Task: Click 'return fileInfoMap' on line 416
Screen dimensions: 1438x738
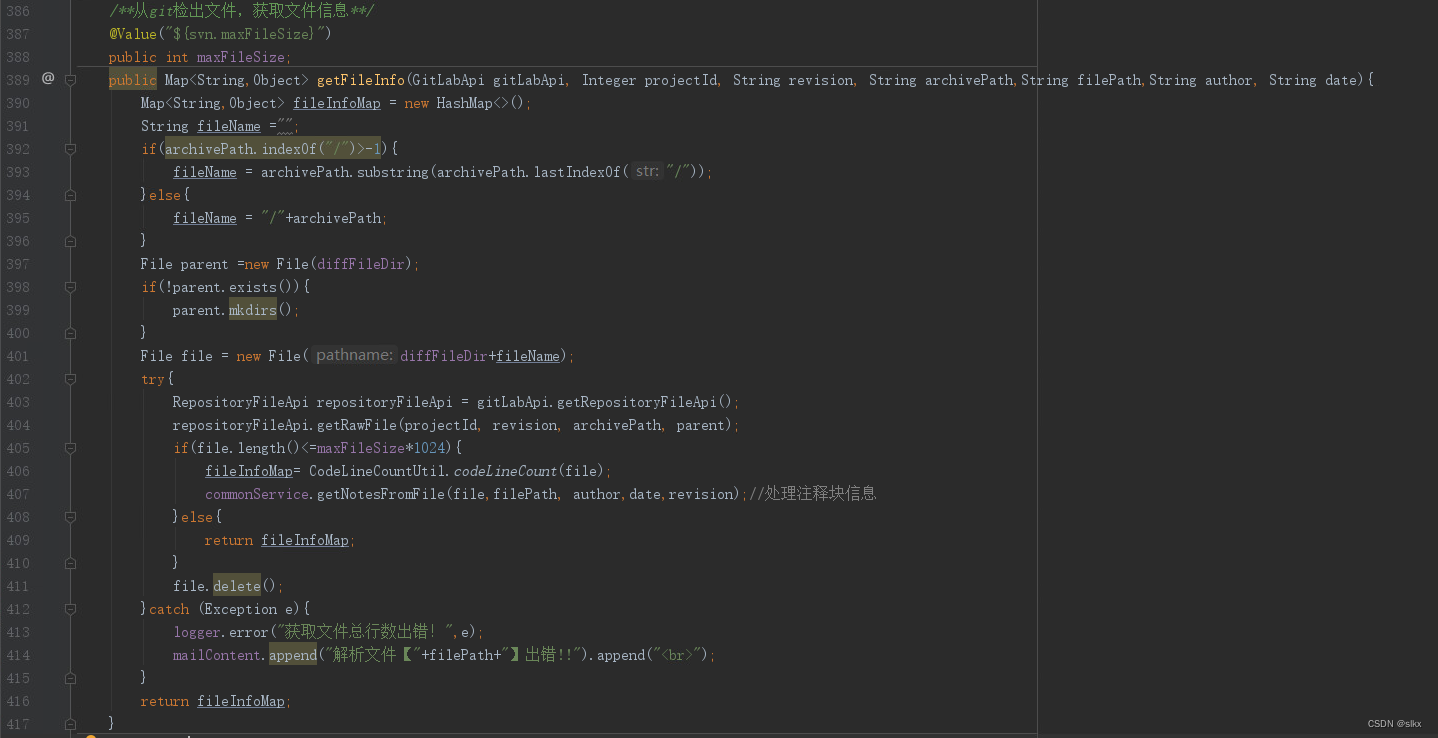Action: click(x=213, y=701)
